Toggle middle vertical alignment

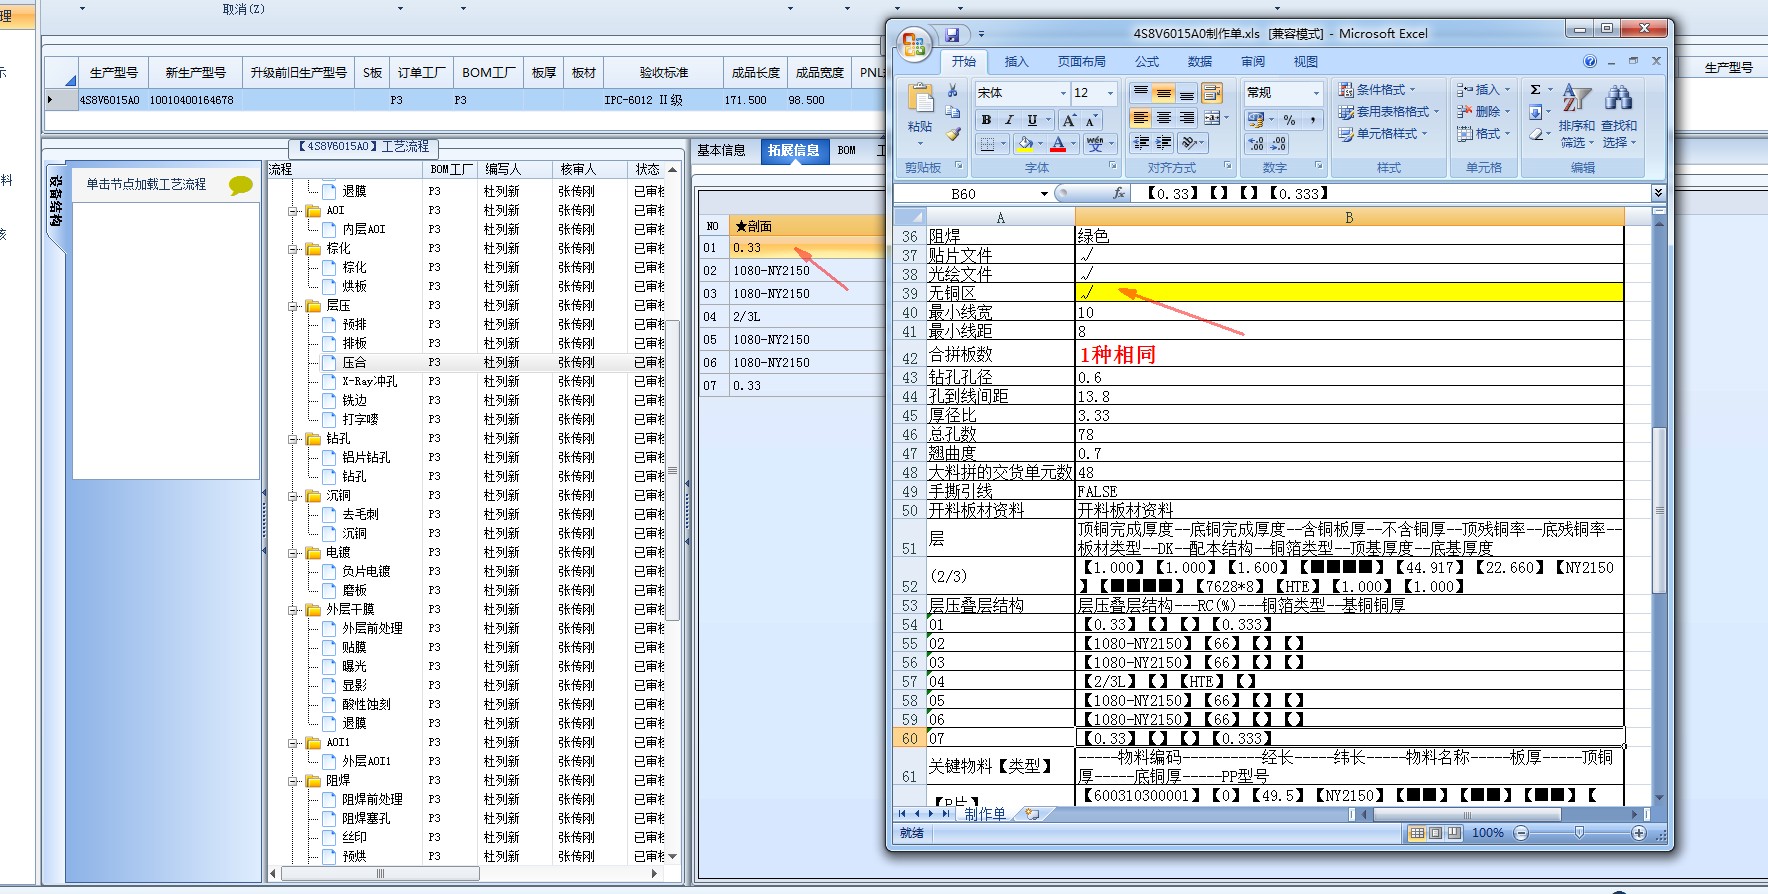pos(1163,93)
